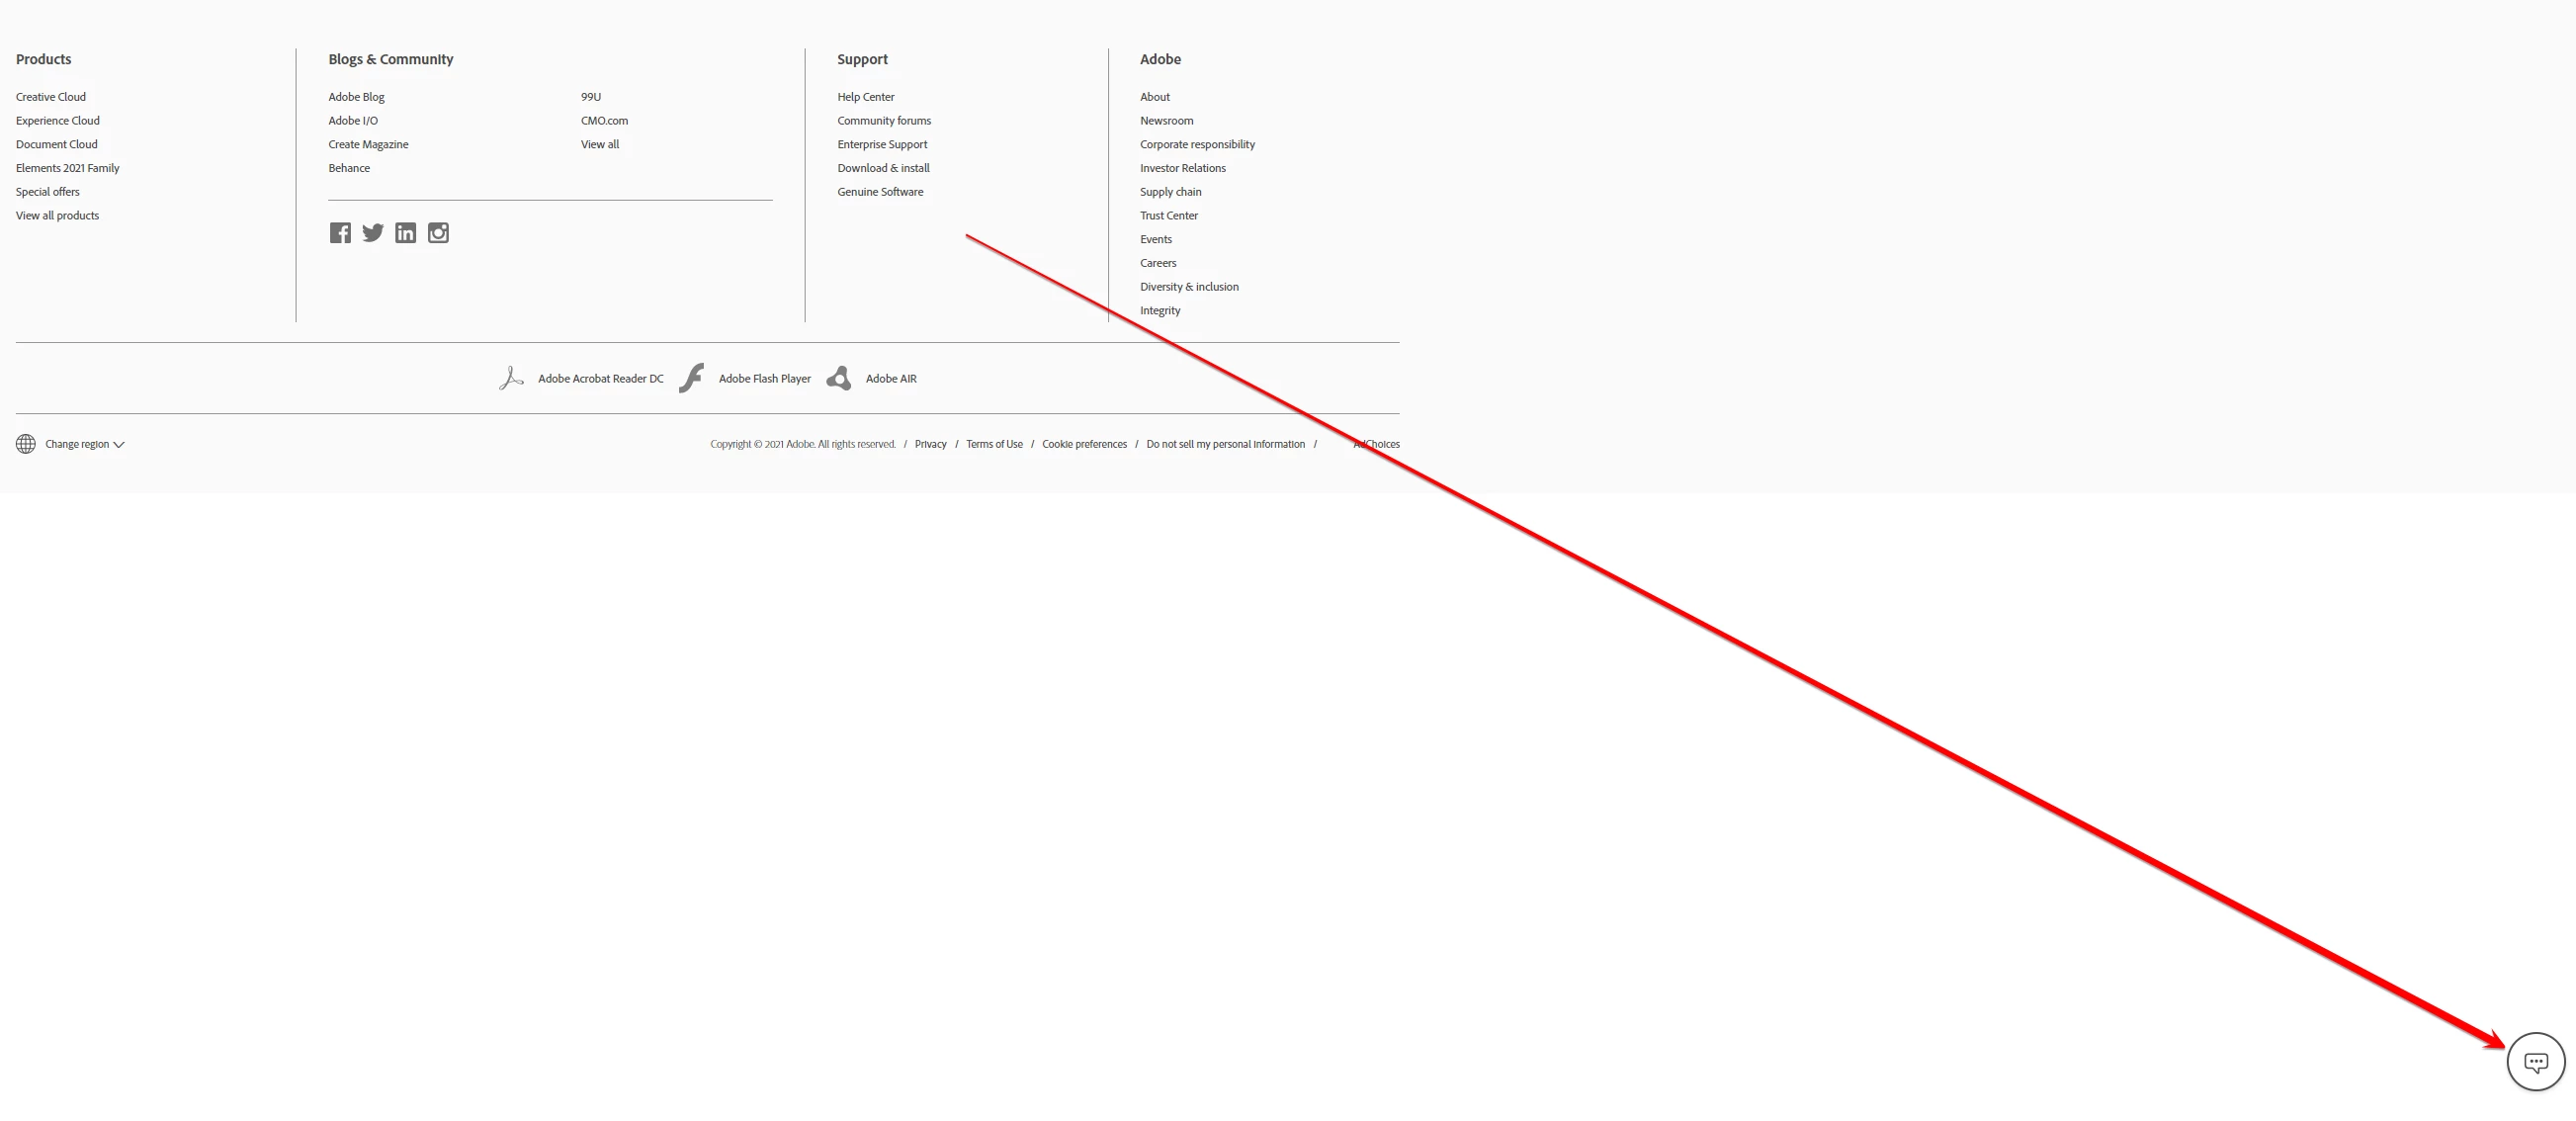
Task: Open Terms of Use link
Action: [993, 444]
